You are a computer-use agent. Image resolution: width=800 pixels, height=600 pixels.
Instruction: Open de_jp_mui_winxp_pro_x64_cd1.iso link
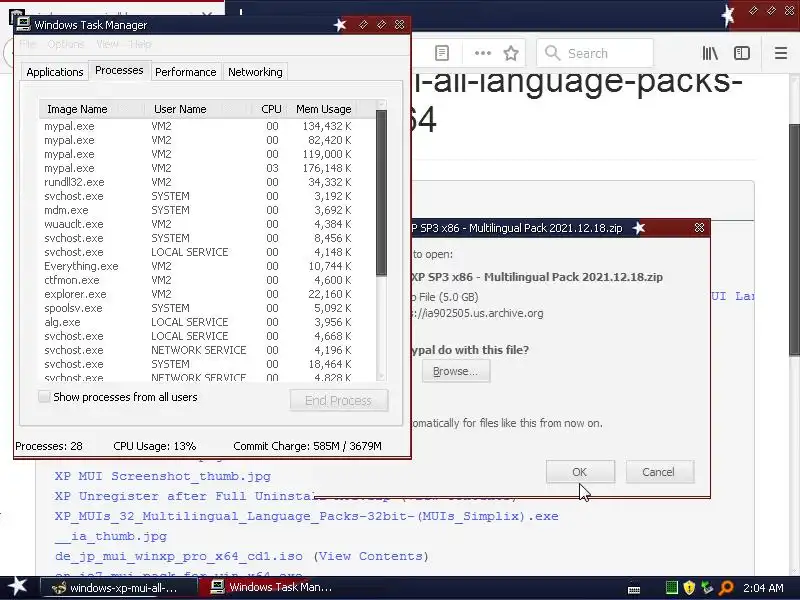point(179,556)
